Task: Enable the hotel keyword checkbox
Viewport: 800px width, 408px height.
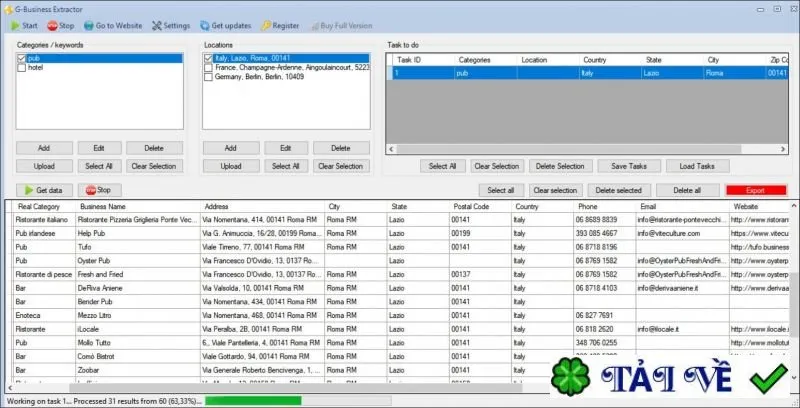Action: [21, 67]
